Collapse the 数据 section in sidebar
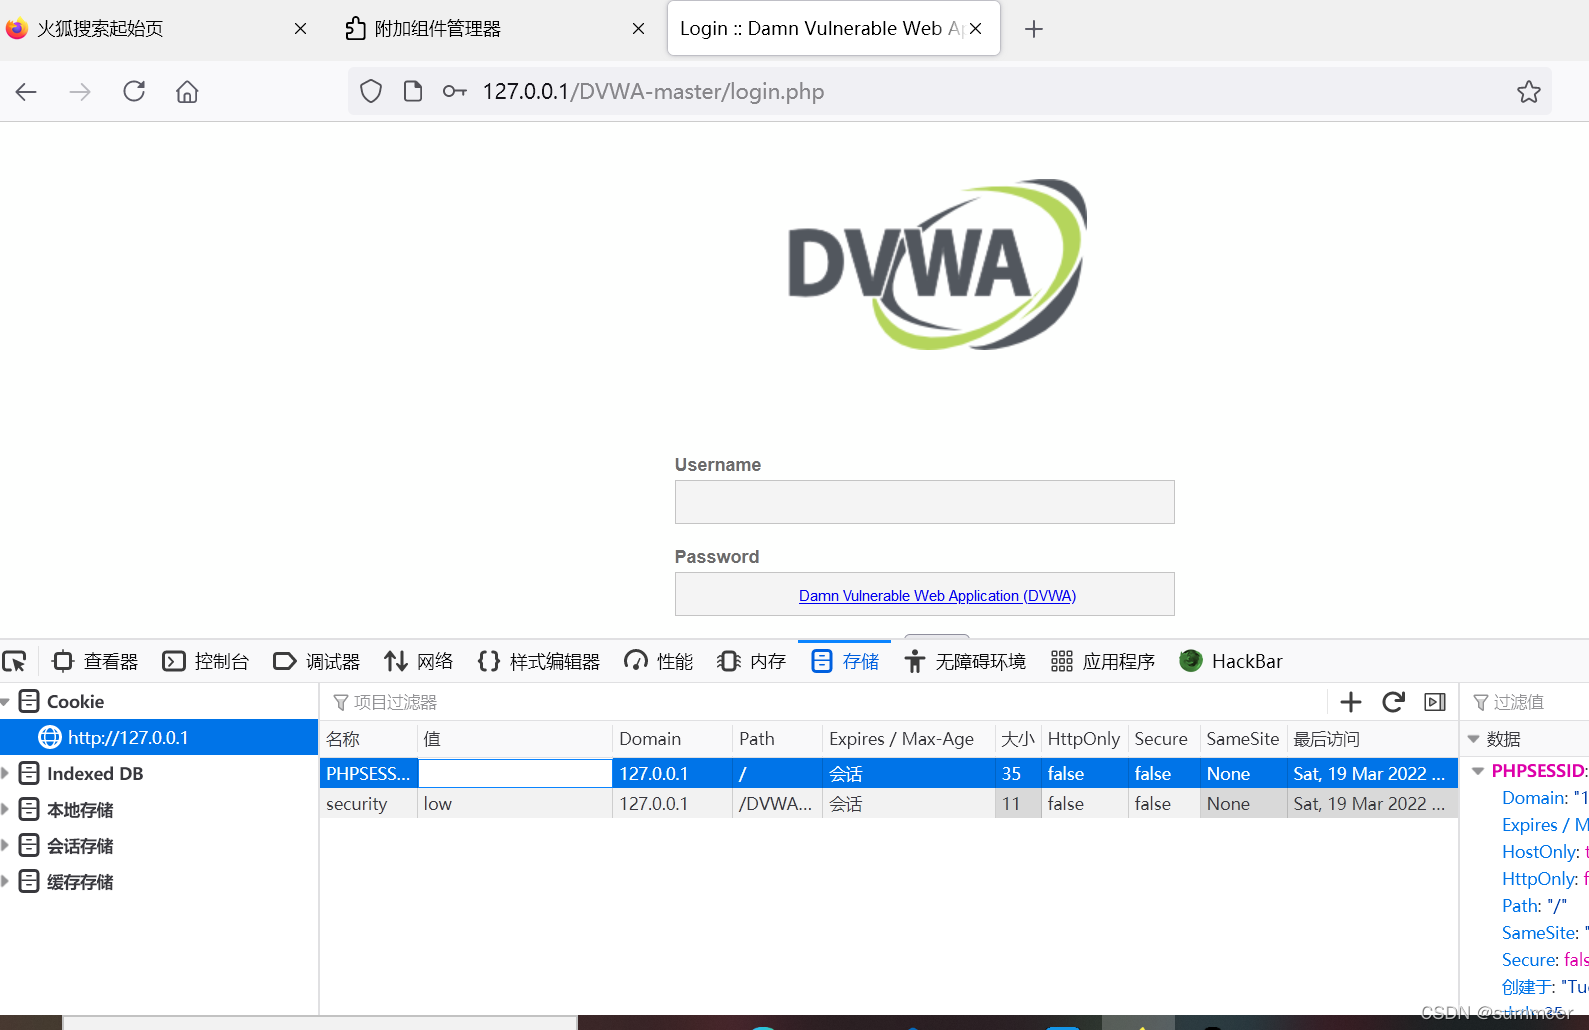This screenshot has height=1030, width=1589. click(x=1472, y=739)
